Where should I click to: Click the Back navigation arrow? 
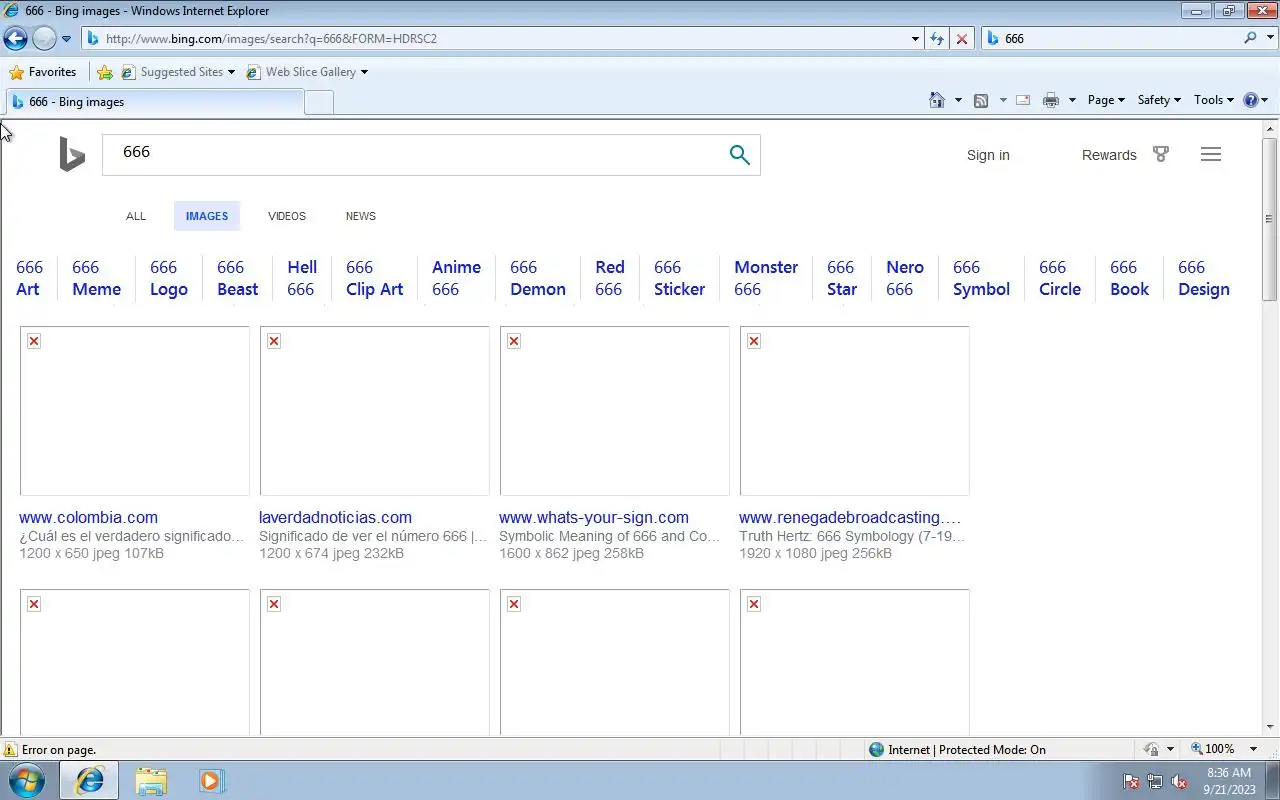click(15, 38)
